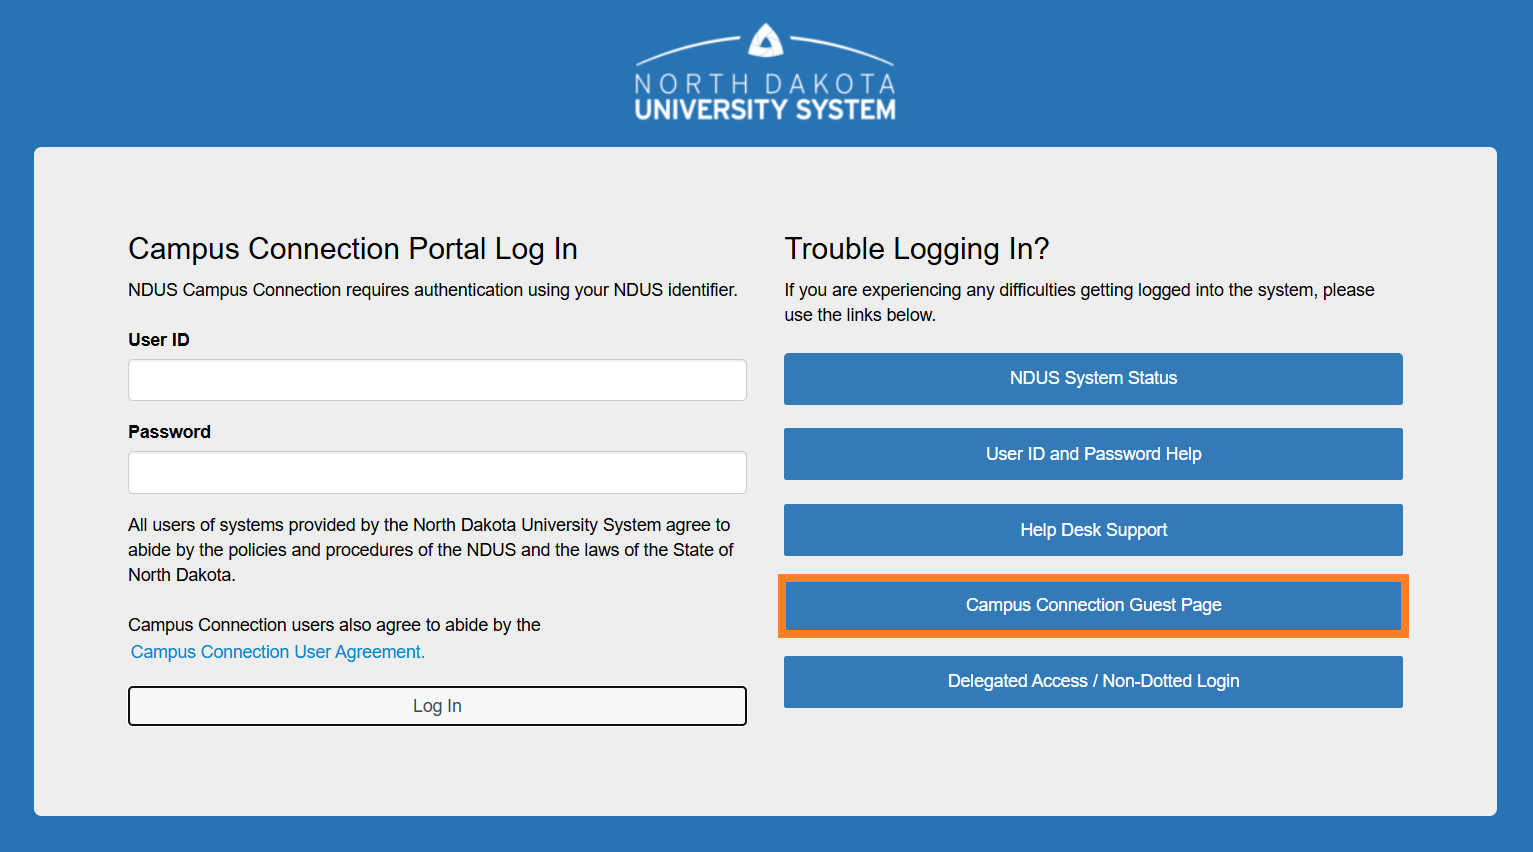Open the Campus Connection User Agreement link
1533x852 pixels.
pos(278,652)
